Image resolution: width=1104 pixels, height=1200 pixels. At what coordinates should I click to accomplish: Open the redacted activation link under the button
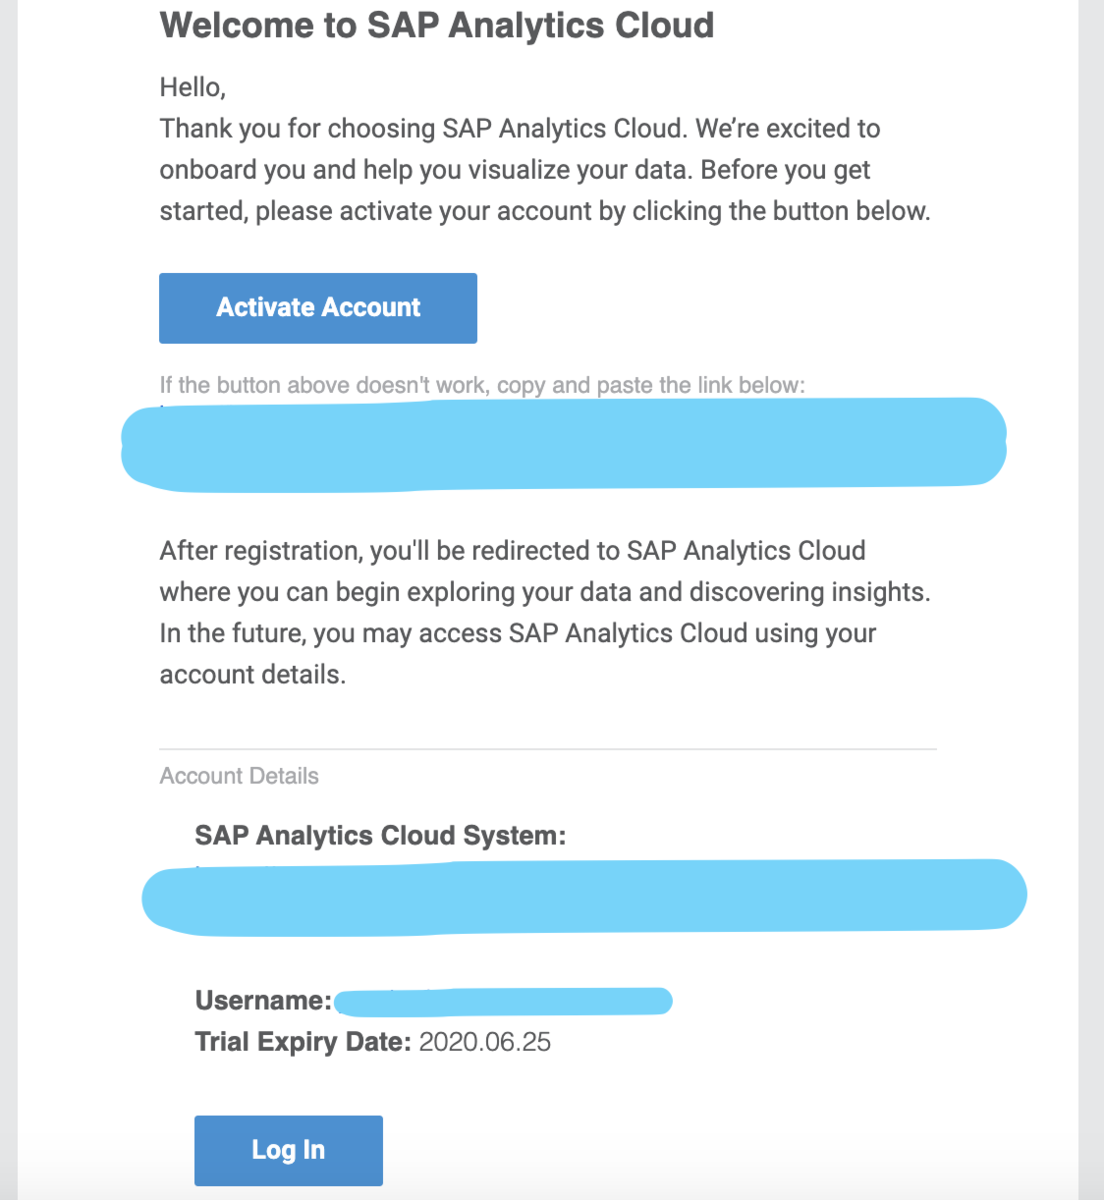pyautogui.click(x=563, y=444)
